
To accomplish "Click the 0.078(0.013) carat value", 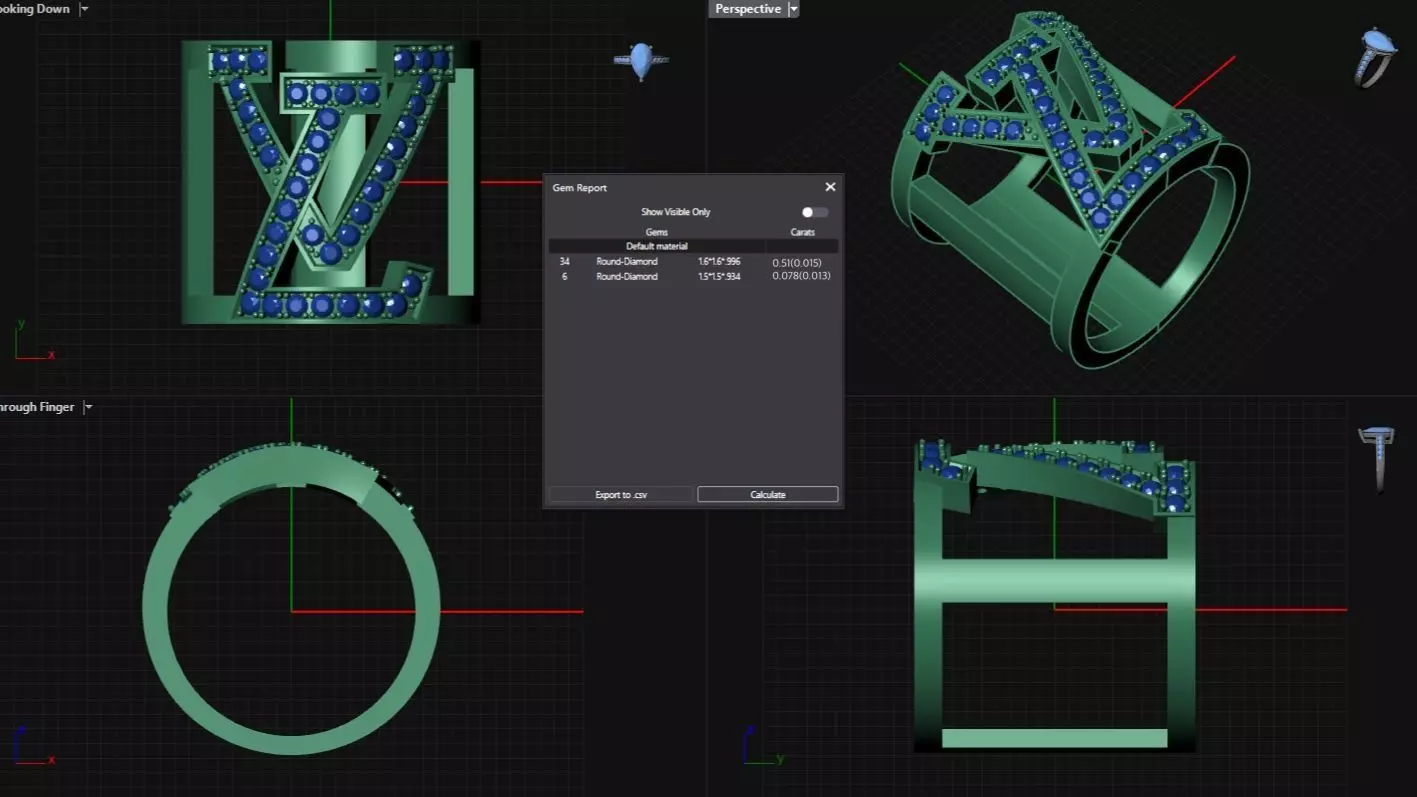I will point(801,275).
